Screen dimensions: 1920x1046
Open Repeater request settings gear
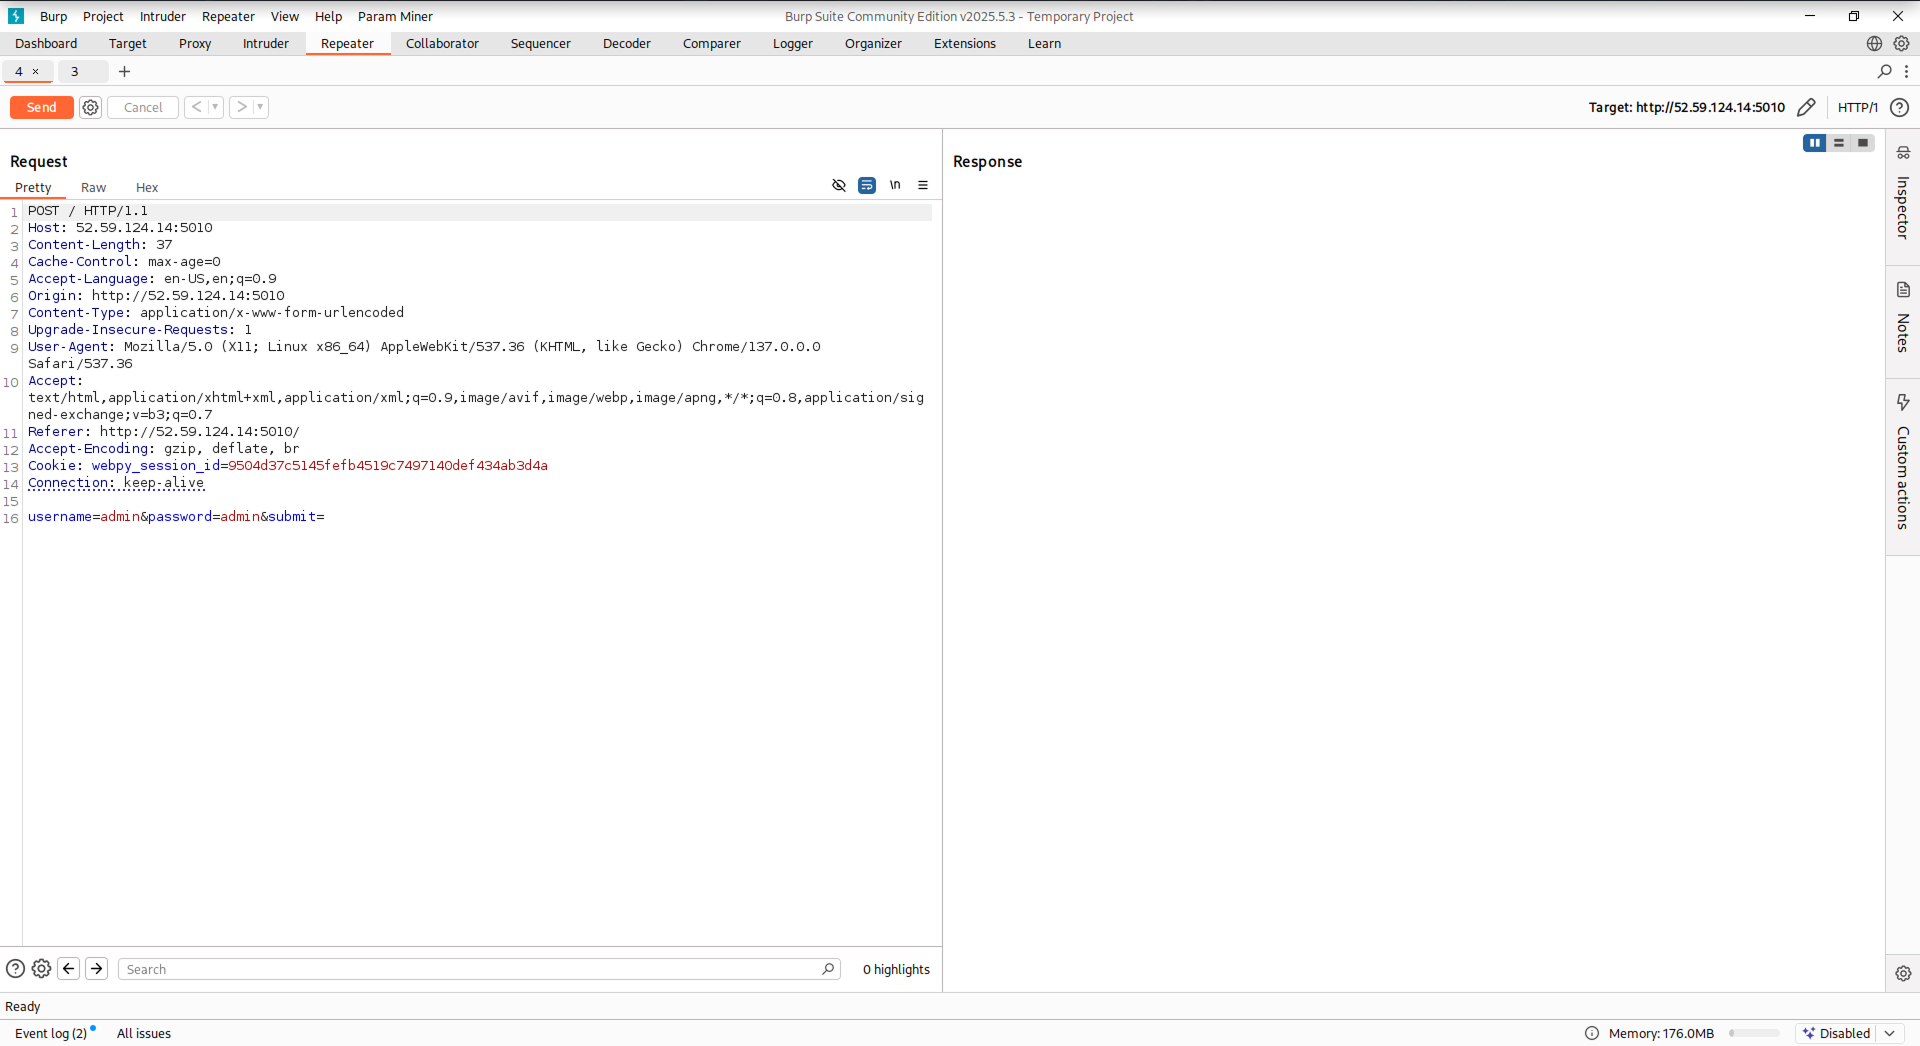click(x=91, y=107)
